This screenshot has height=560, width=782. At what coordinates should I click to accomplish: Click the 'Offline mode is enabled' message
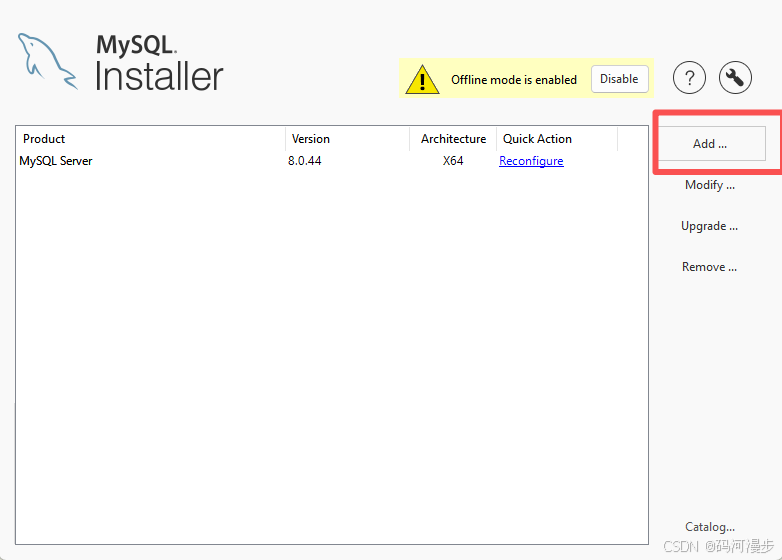[514, 80]
